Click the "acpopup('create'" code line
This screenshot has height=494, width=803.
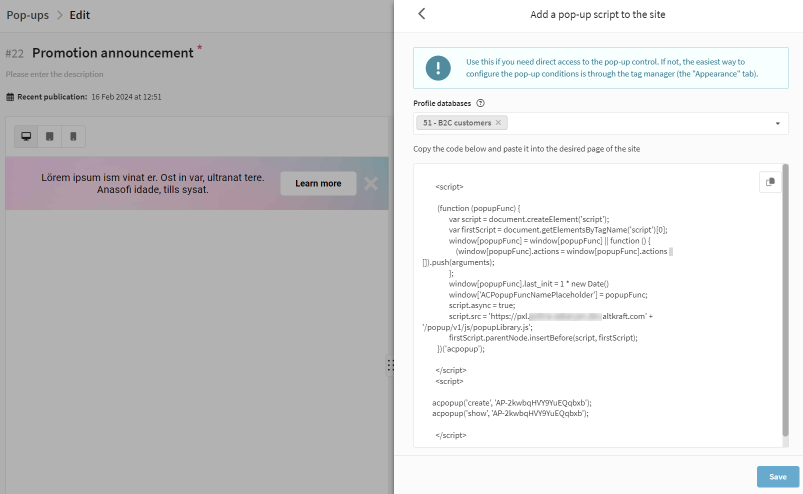tap(512, 402)
